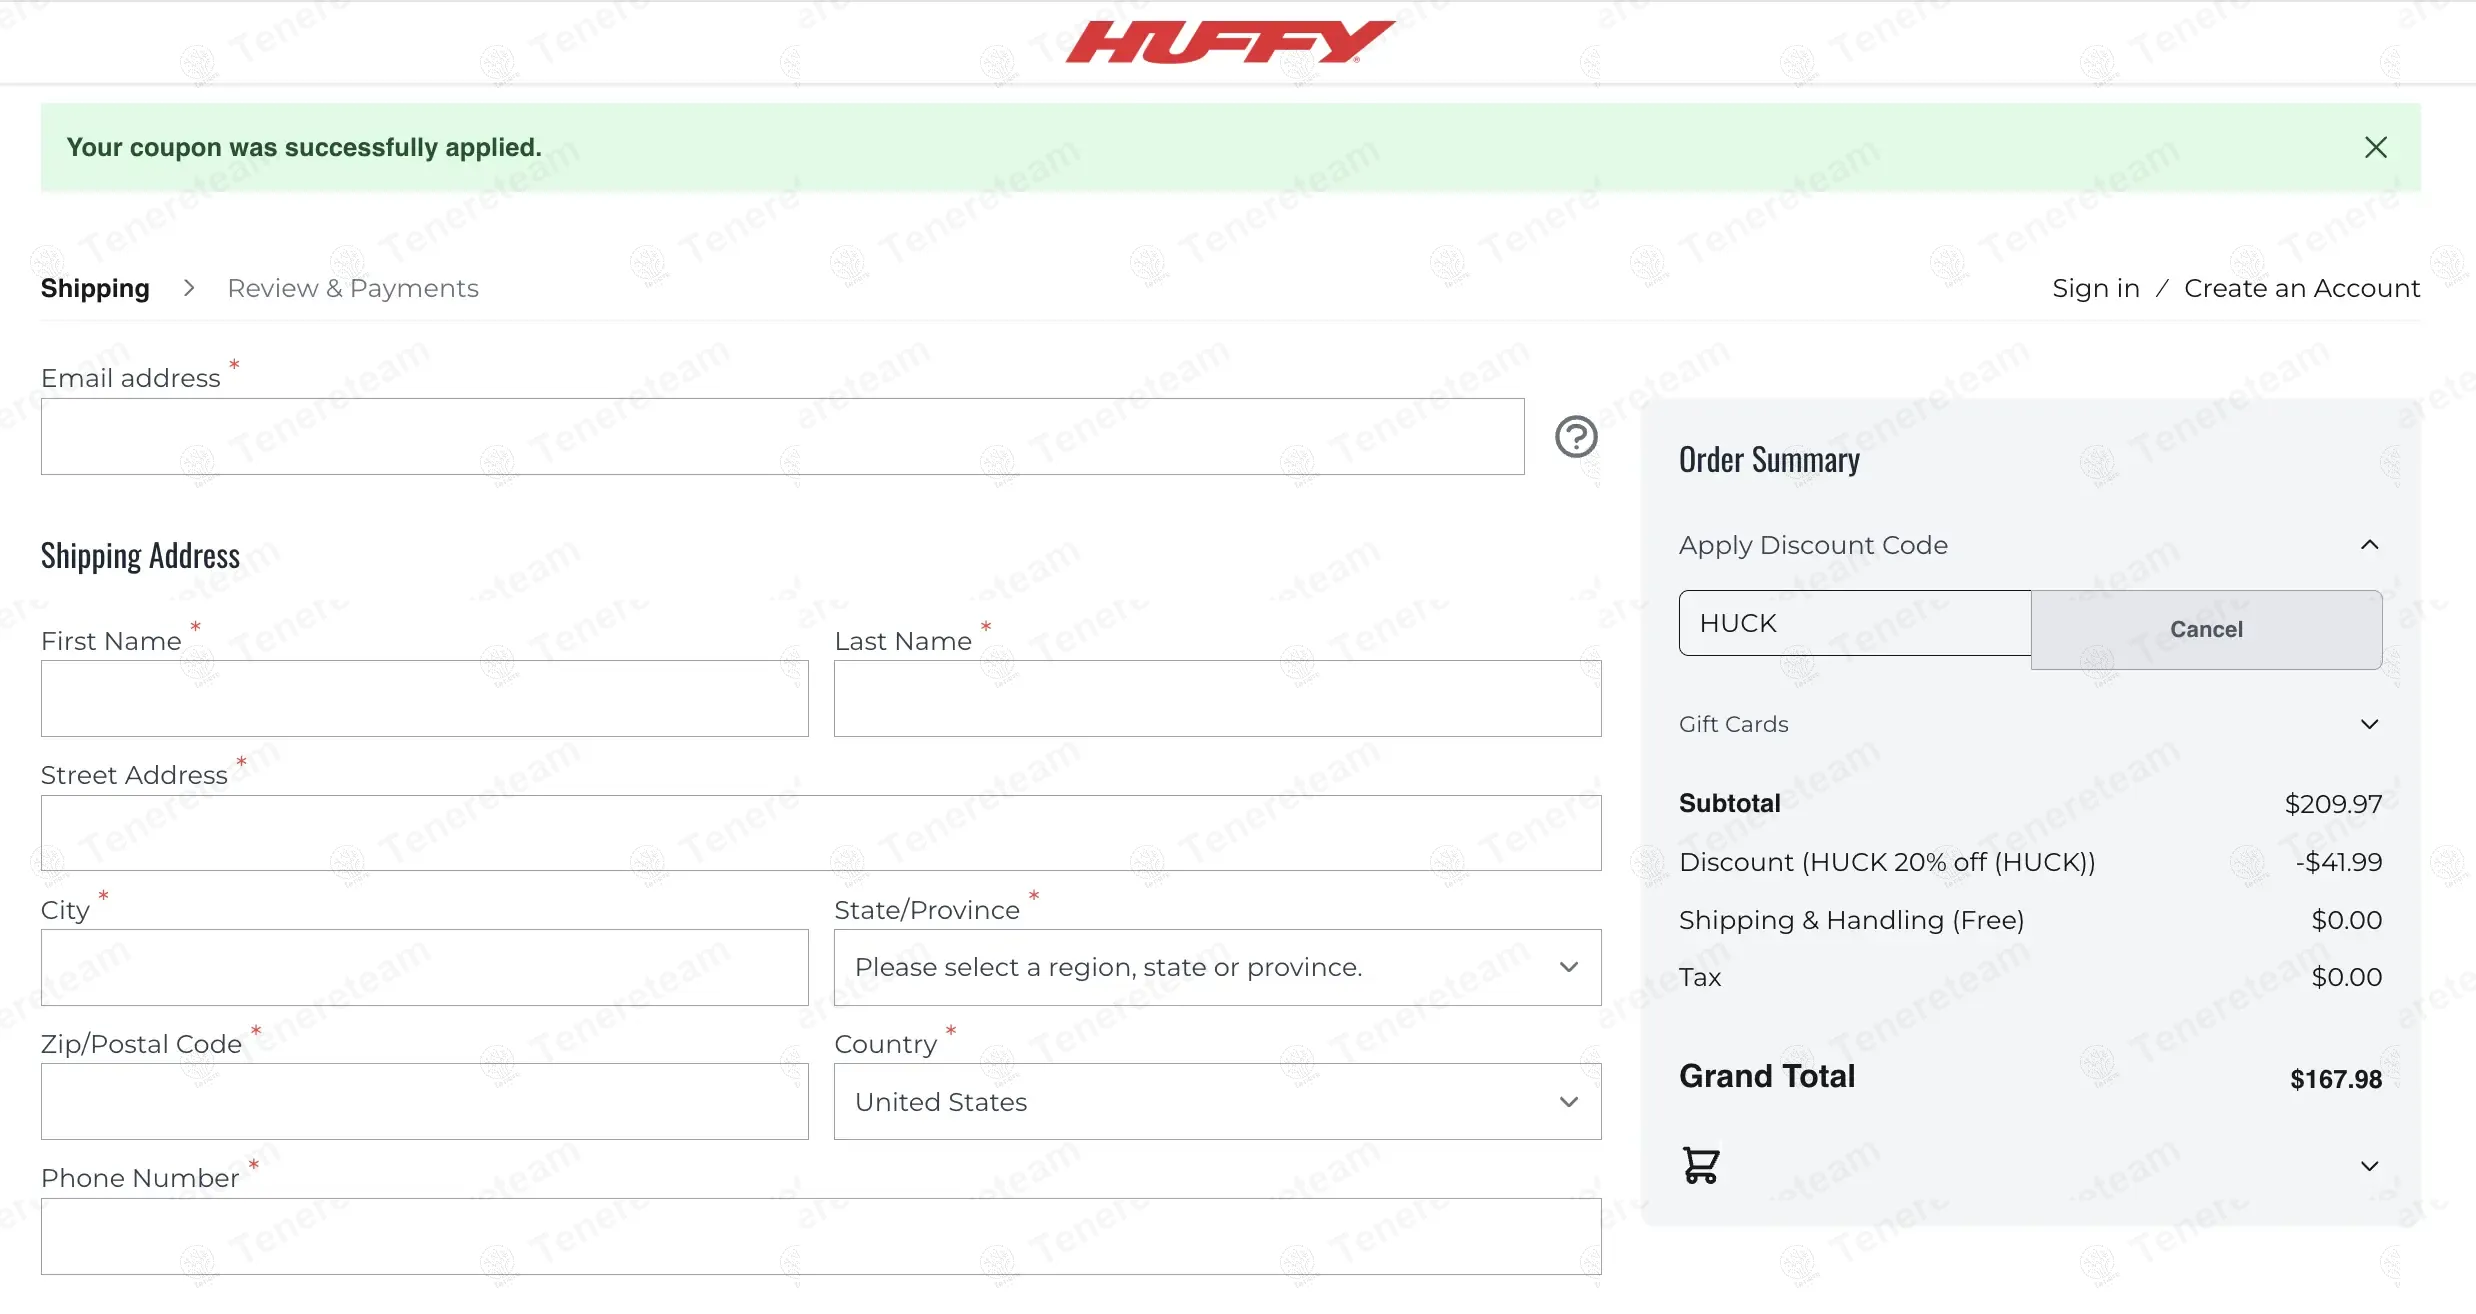Viewport: 2476px width, 1314px height.
Task: Click Create an Account link
Action: (2301, 289)
